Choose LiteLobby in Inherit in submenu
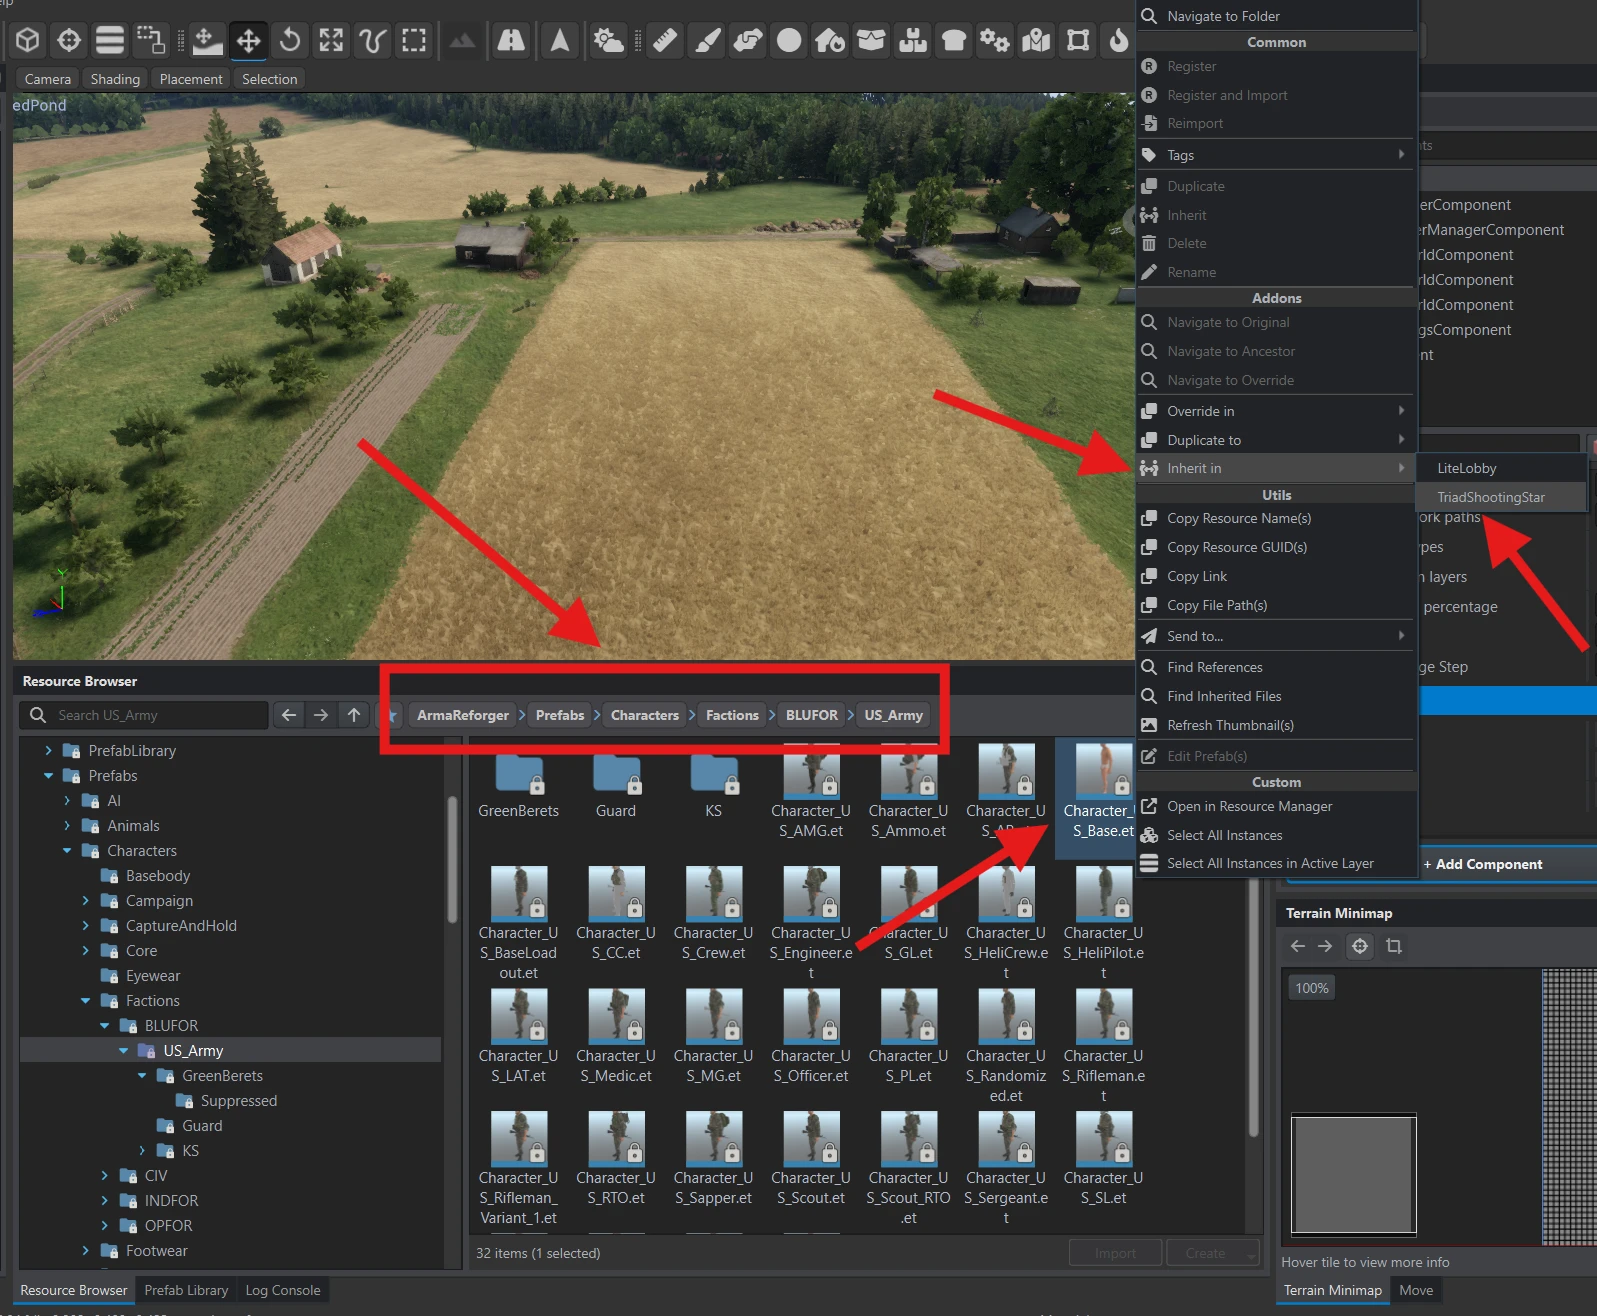The width and height of the screenshot is (1597, 1316). 1501,468
